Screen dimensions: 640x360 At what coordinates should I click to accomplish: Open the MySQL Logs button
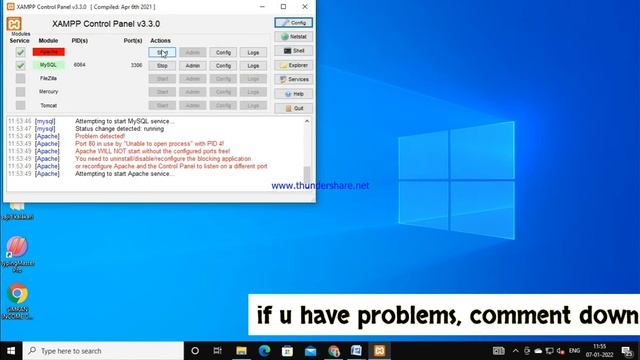click(253, 65)
